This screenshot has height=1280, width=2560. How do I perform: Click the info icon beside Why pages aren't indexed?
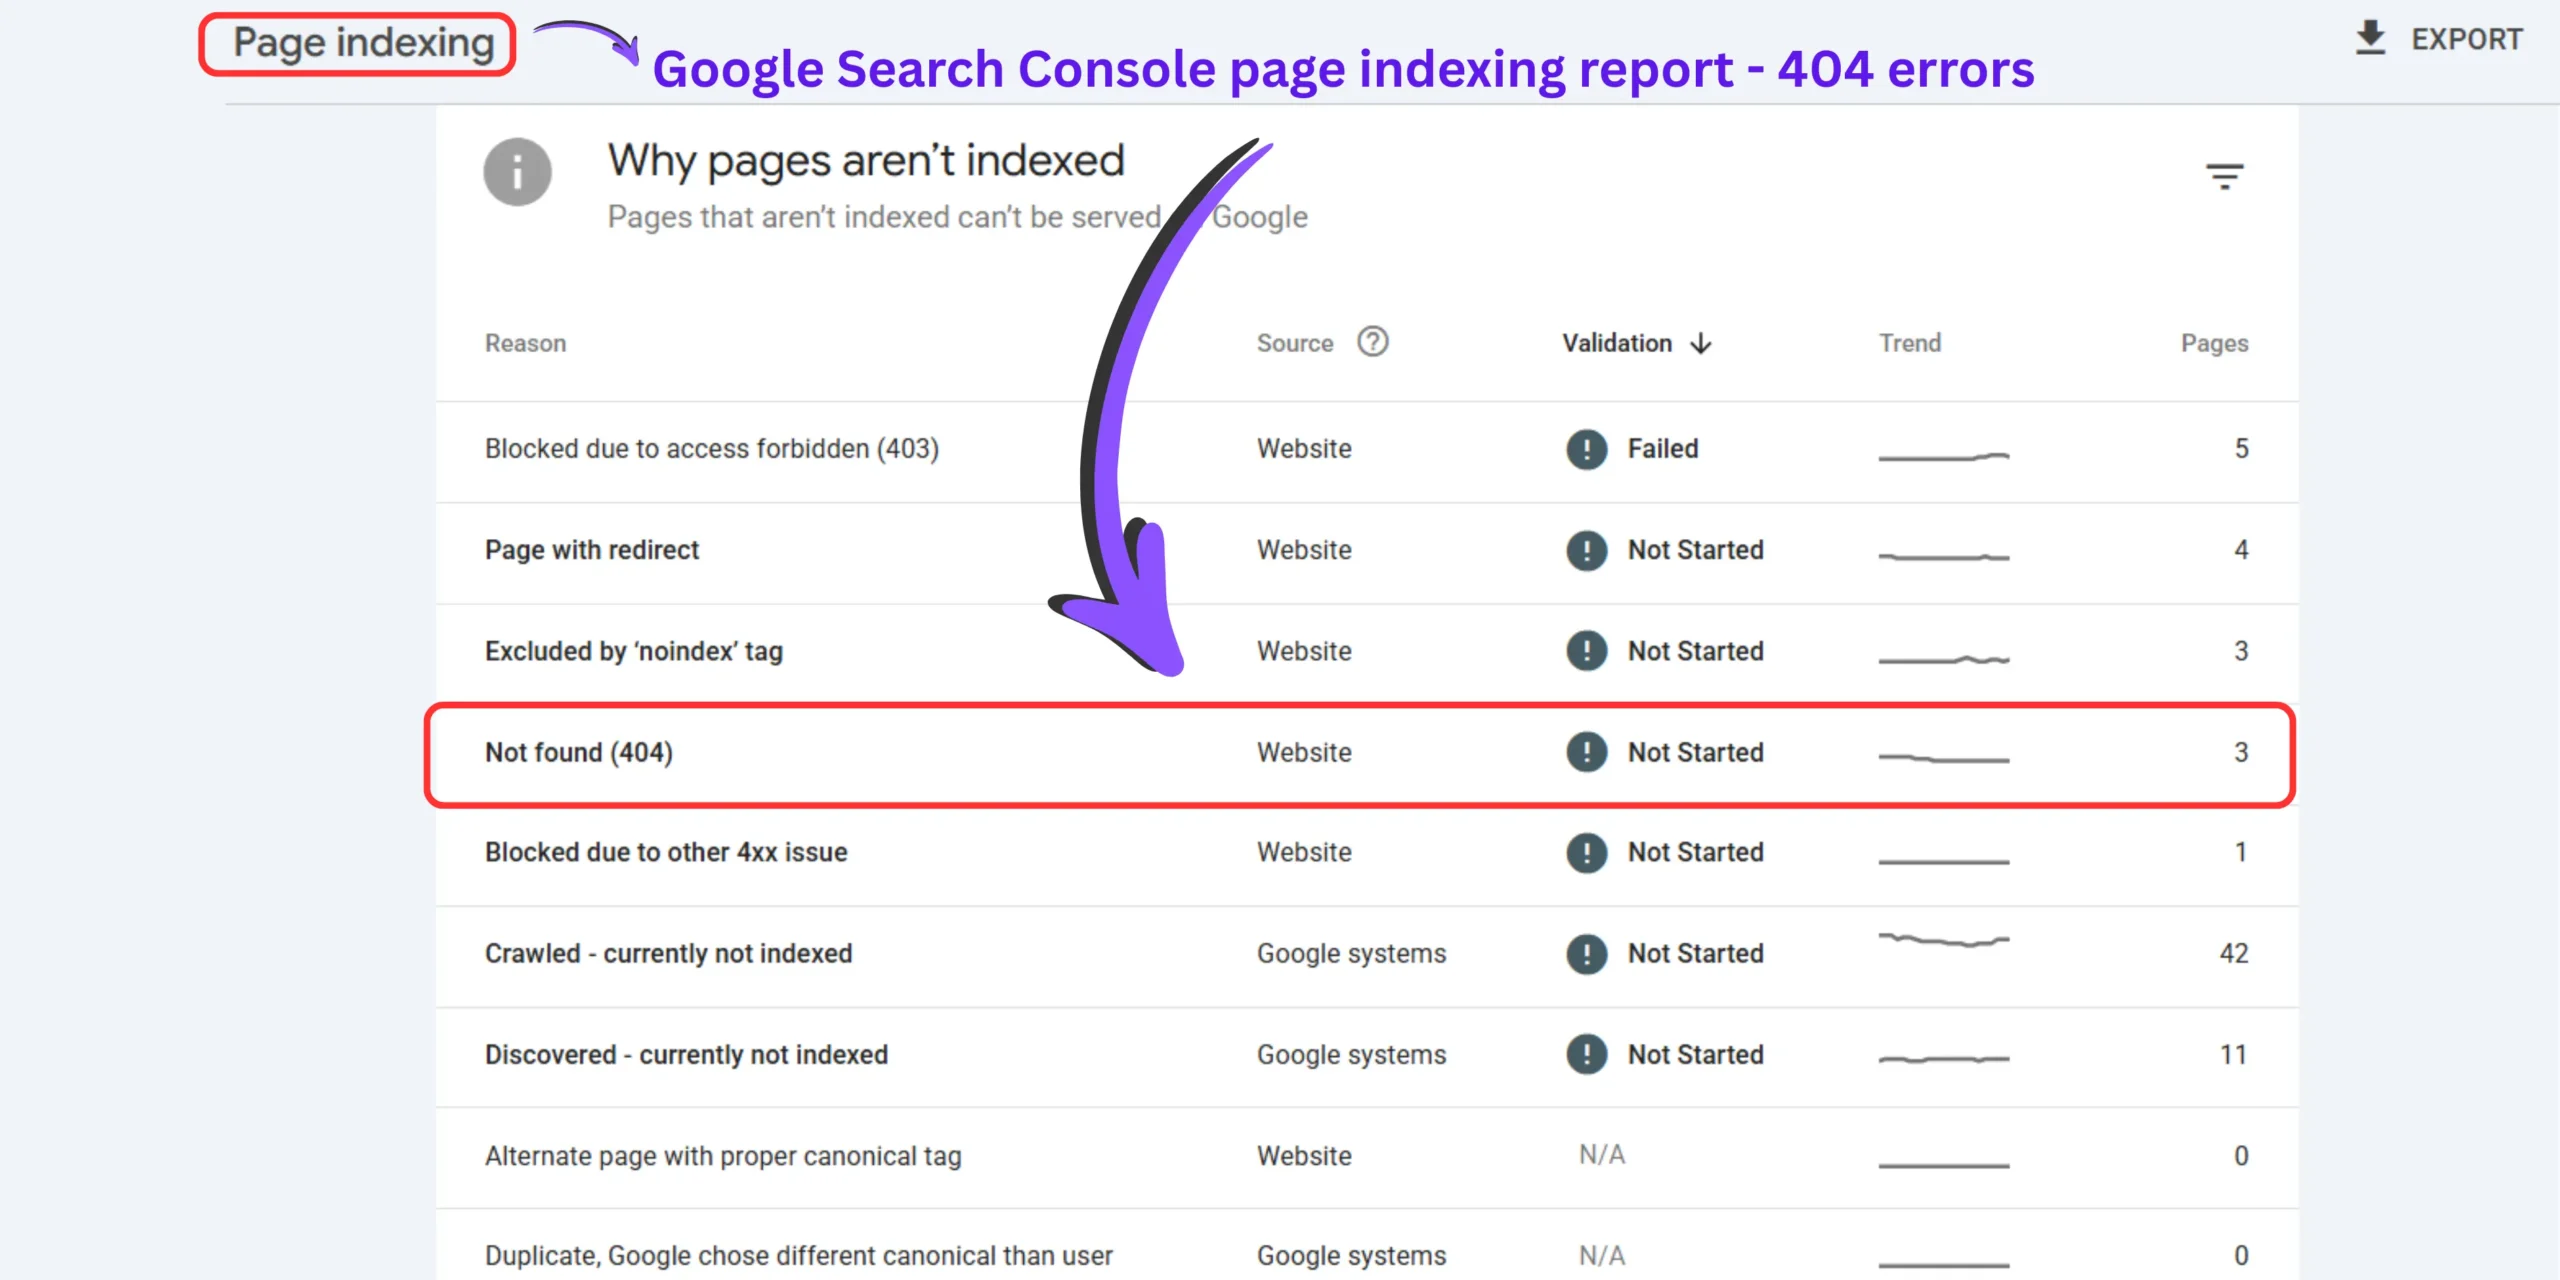tap(517, 172)
